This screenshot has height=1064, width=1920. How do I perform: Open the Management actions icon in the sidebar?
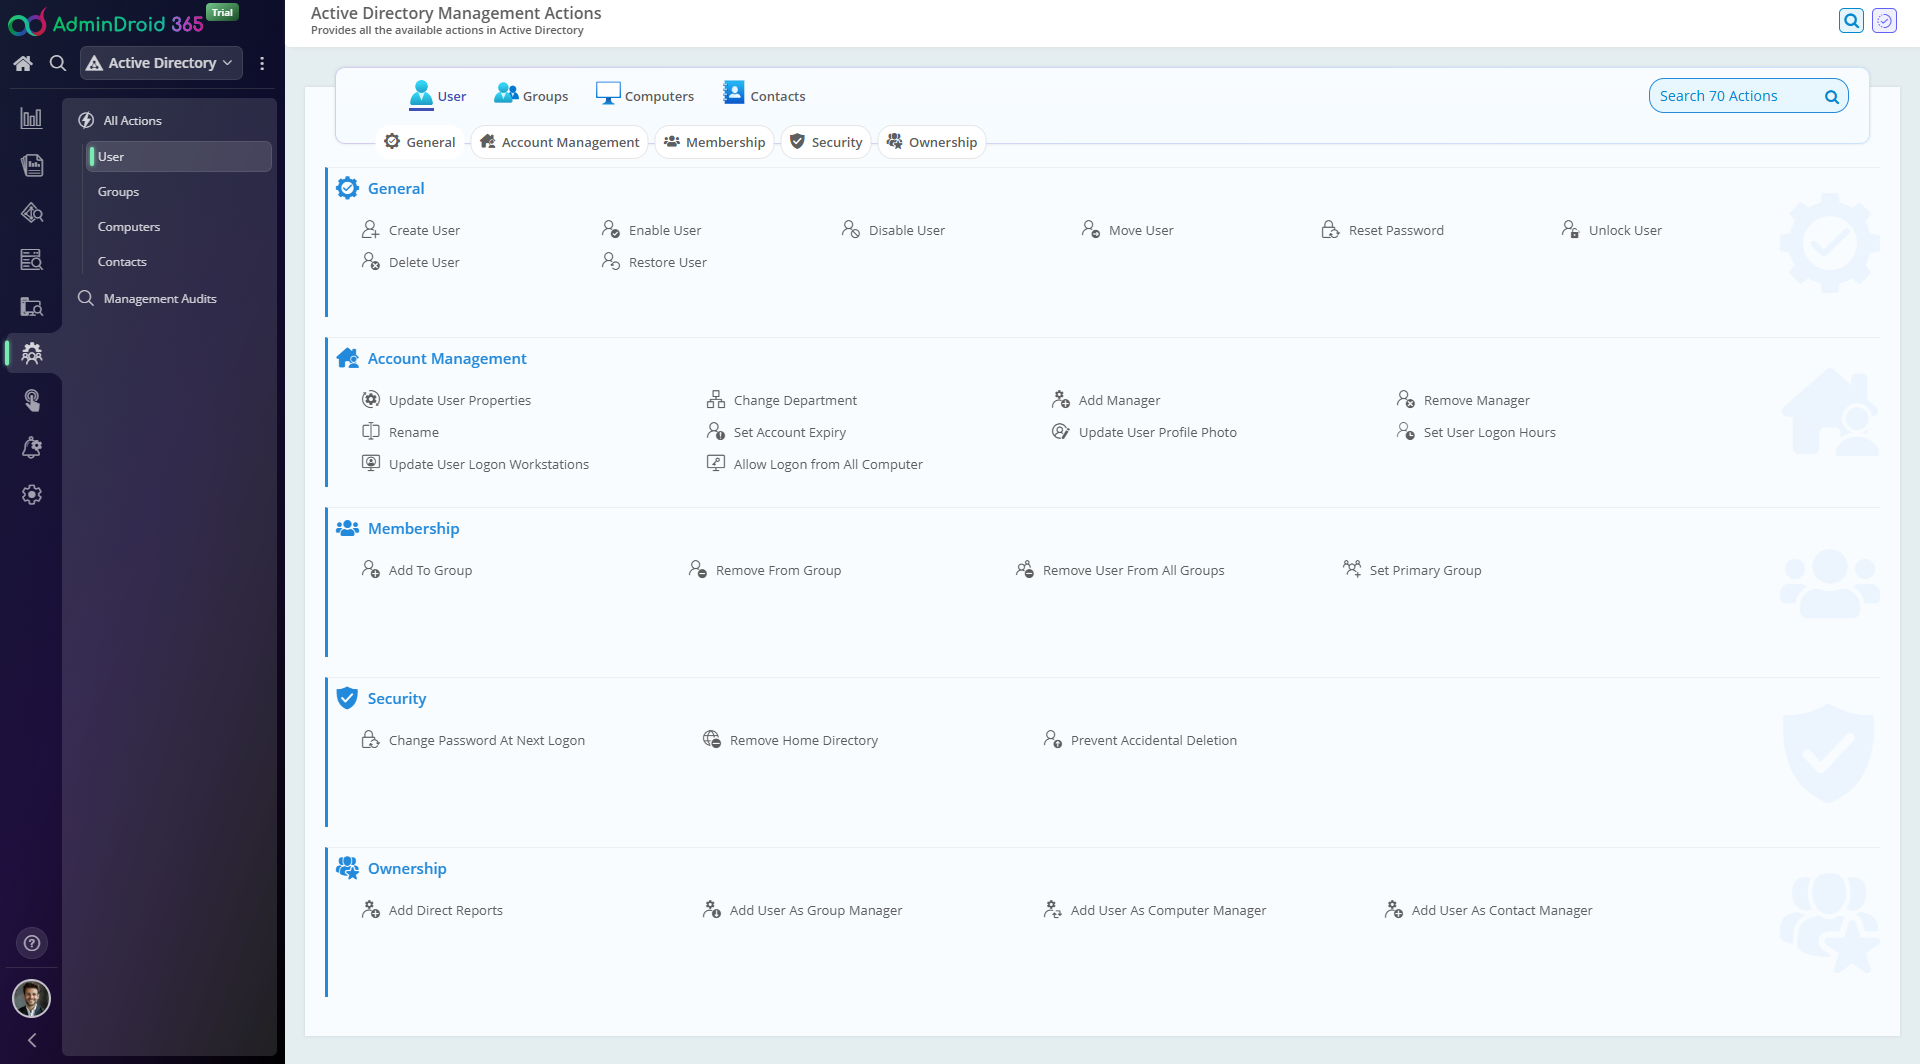click(32, 352)
